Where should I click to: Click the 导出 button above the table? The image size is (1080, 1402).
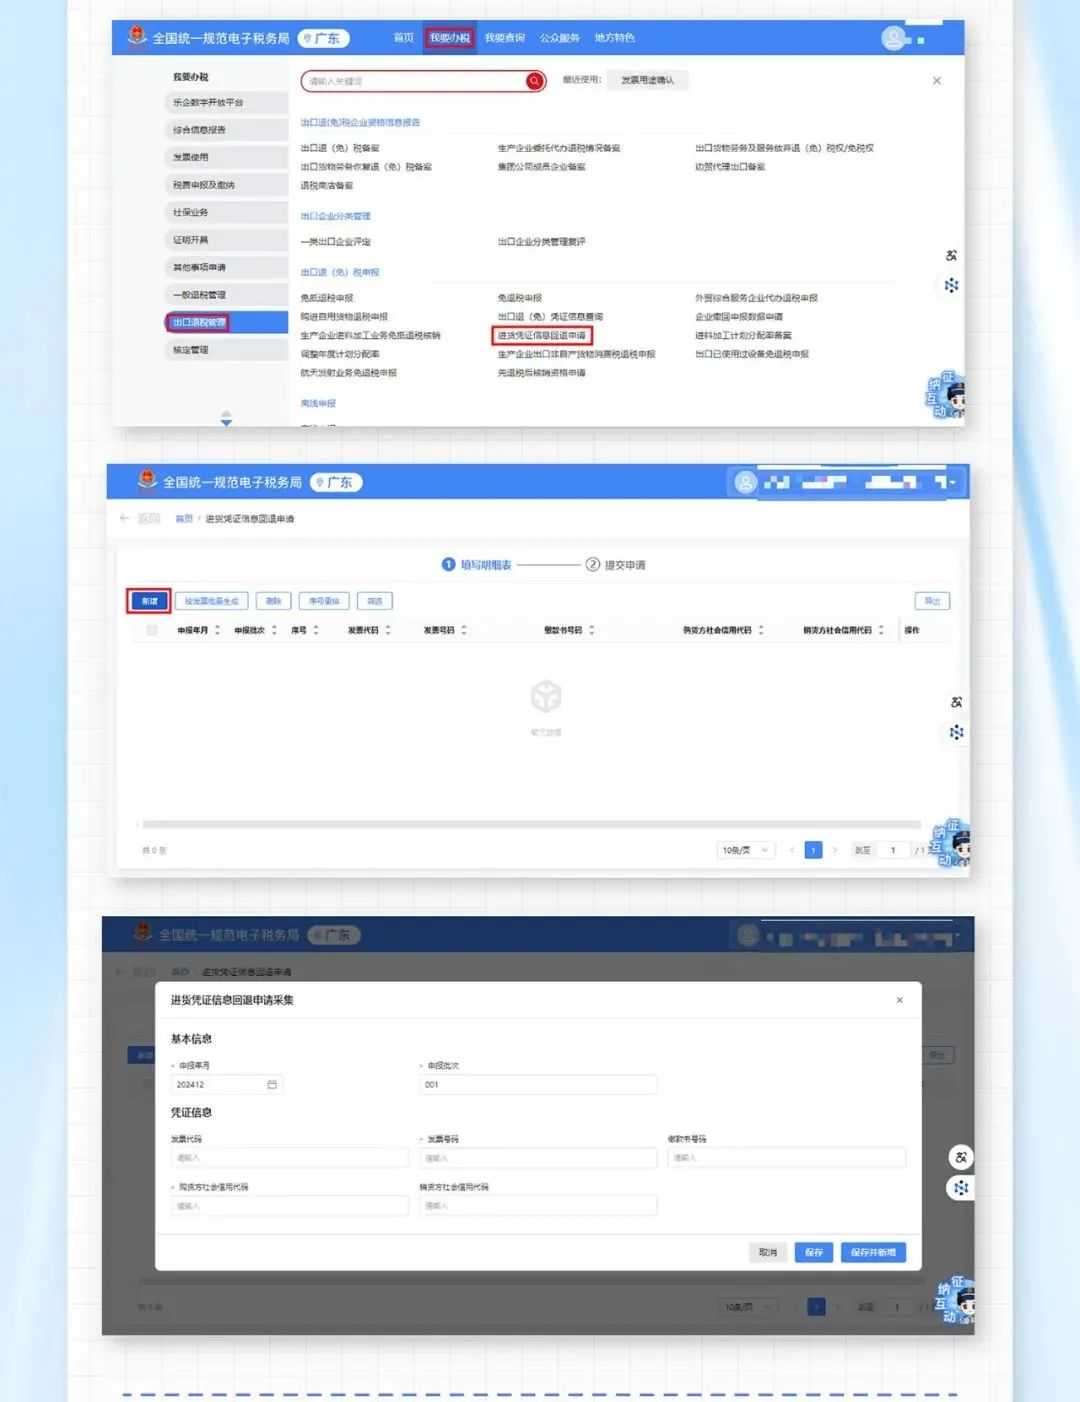(932, 601)
